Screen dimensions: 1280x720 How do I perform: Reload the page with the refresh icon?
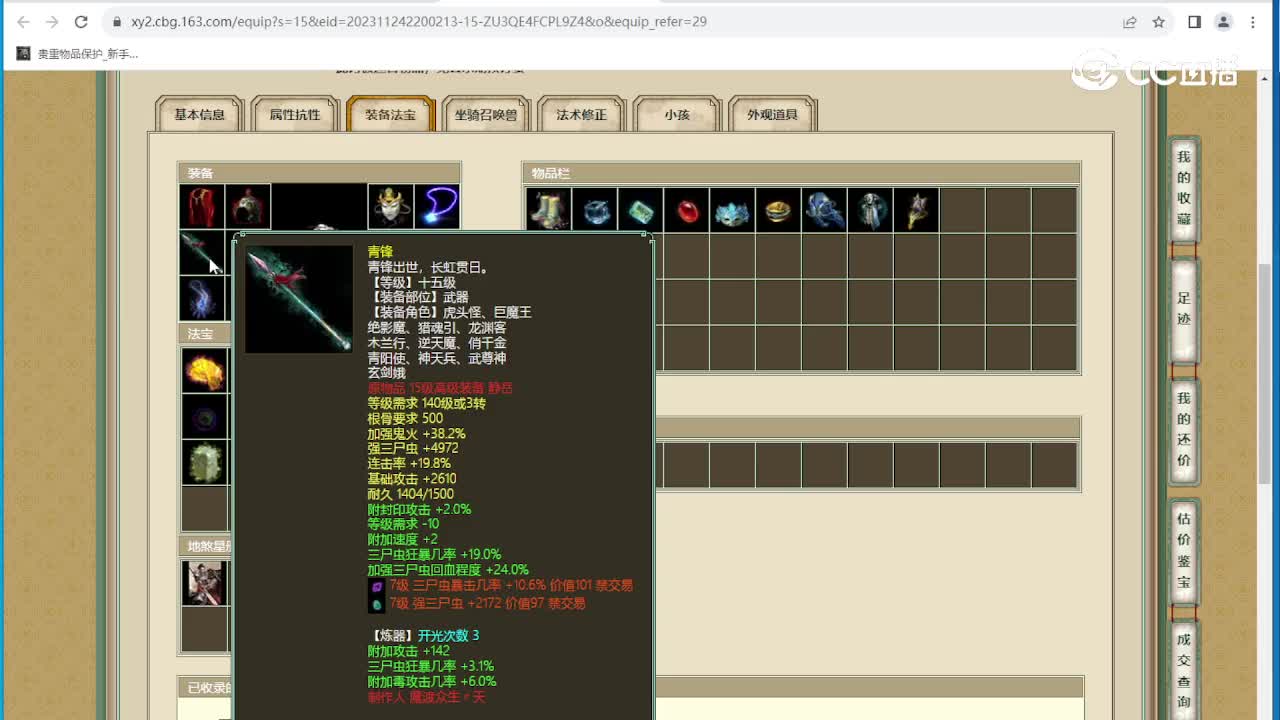(x=81, y=21)
